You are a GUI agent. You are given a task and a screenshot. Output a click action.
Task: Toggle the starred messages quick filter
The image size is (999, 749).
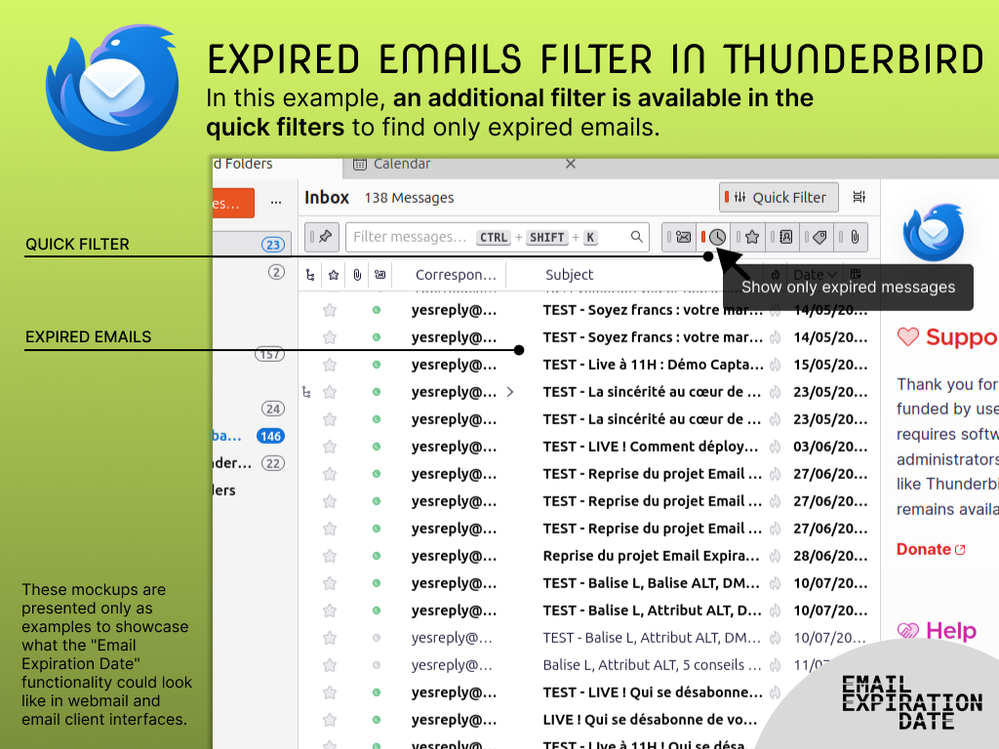click(x=748, y=237)
